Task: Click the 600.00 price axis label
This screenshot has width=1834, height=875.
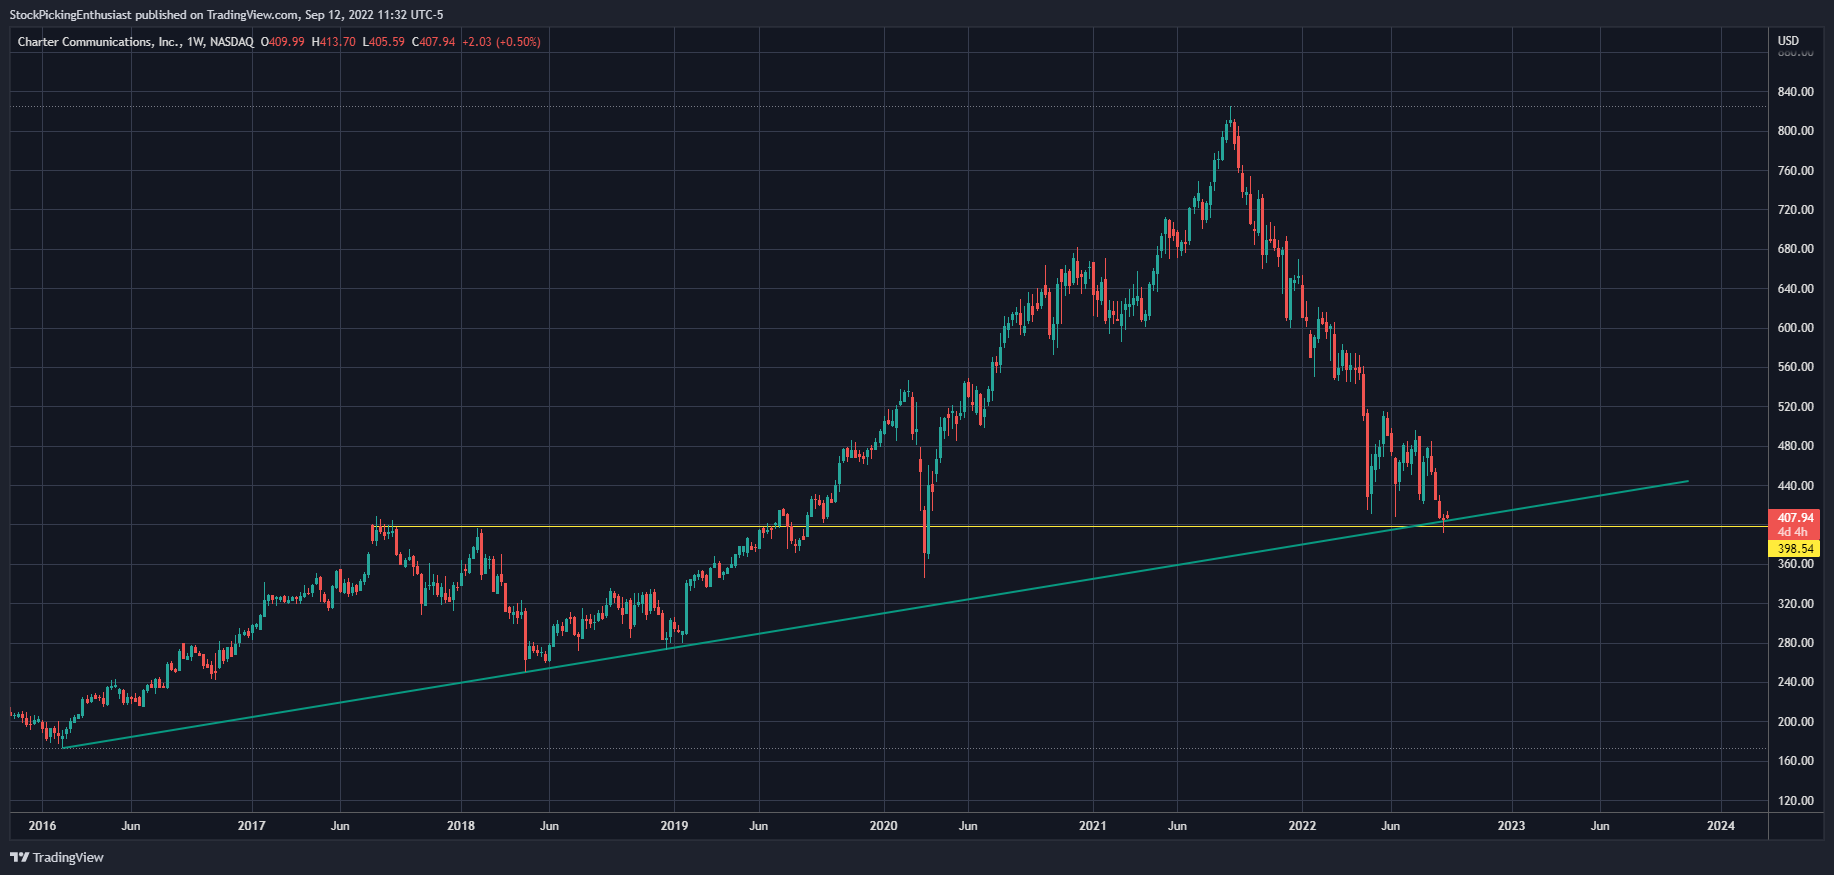Action: (1795, 328)
